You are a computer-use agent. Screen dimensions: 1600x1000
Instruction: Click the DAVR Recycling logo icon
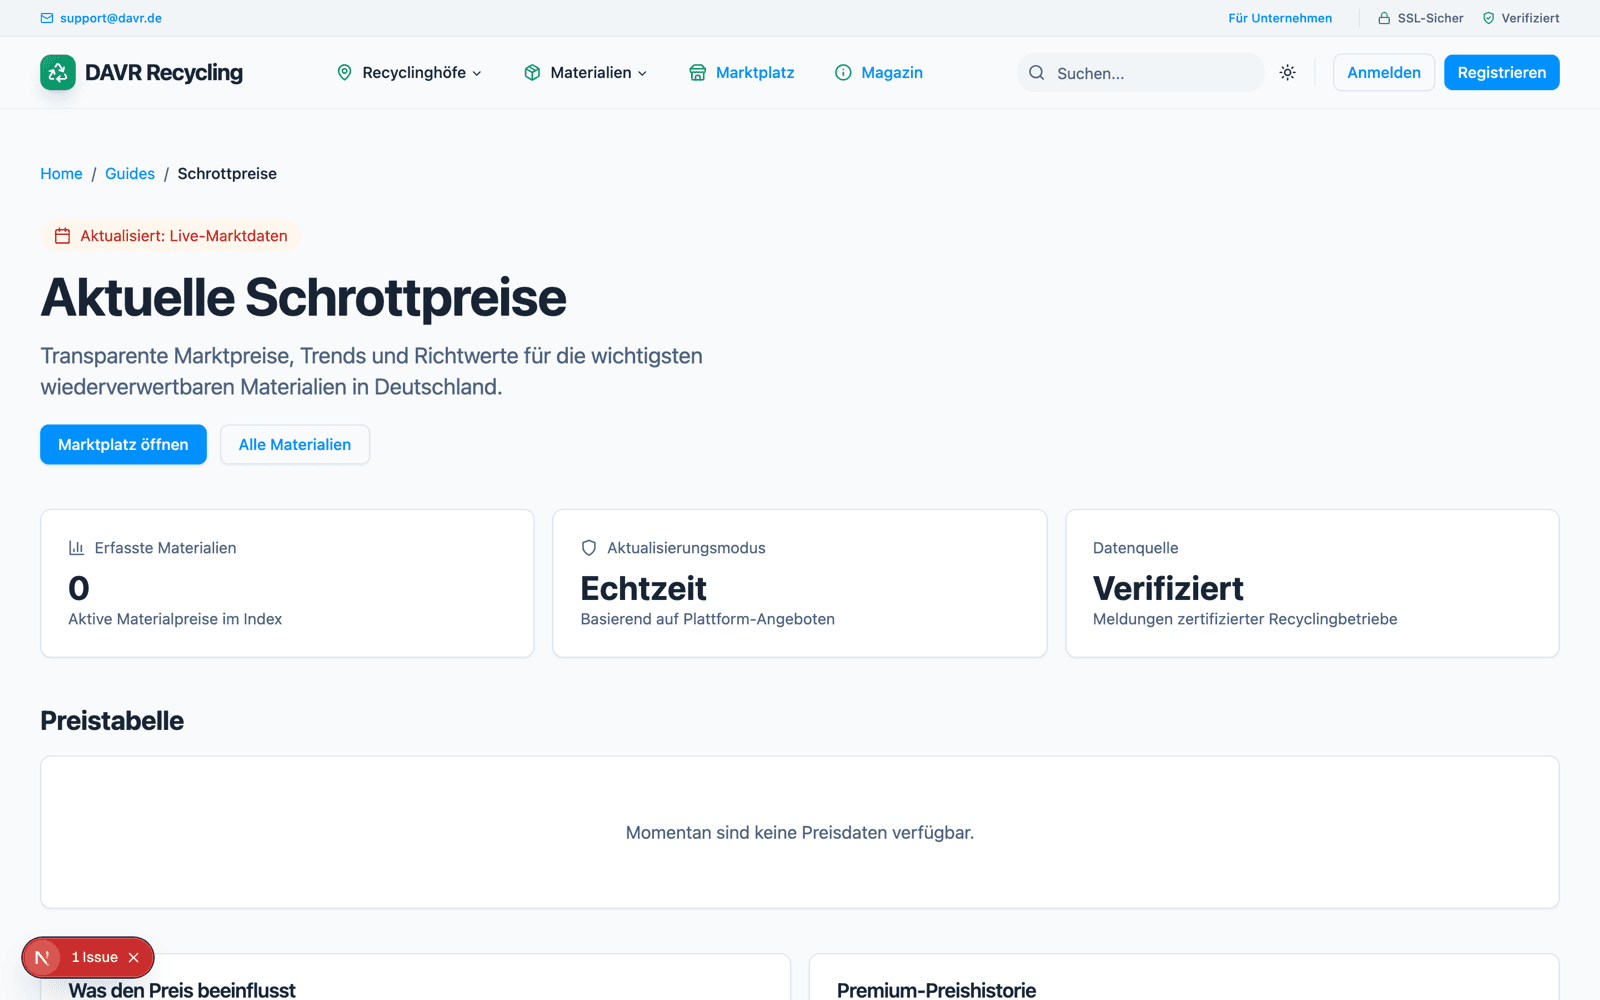(x=58, y=72)
